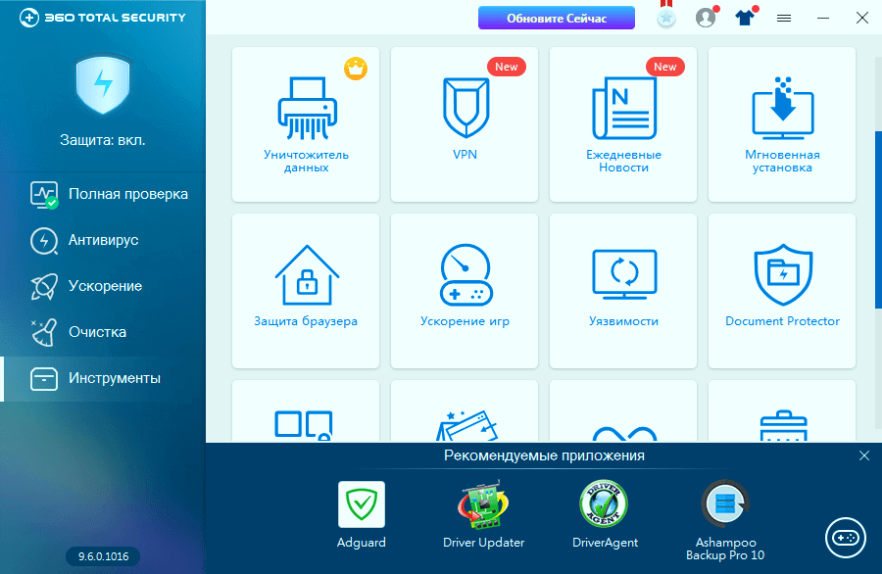Open Защита браузера tool

tap(305, 291)
